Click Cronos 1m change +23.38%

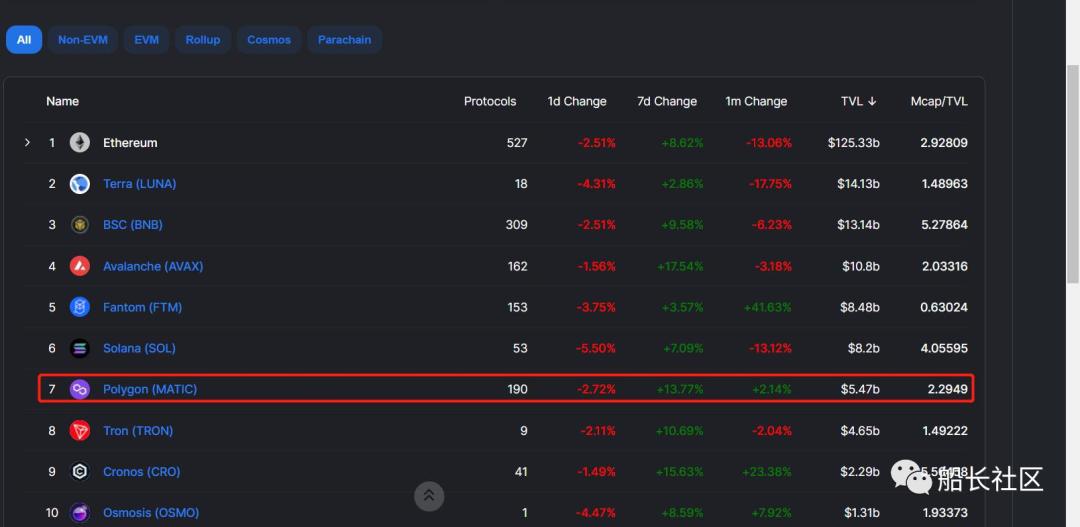point(767,472)
